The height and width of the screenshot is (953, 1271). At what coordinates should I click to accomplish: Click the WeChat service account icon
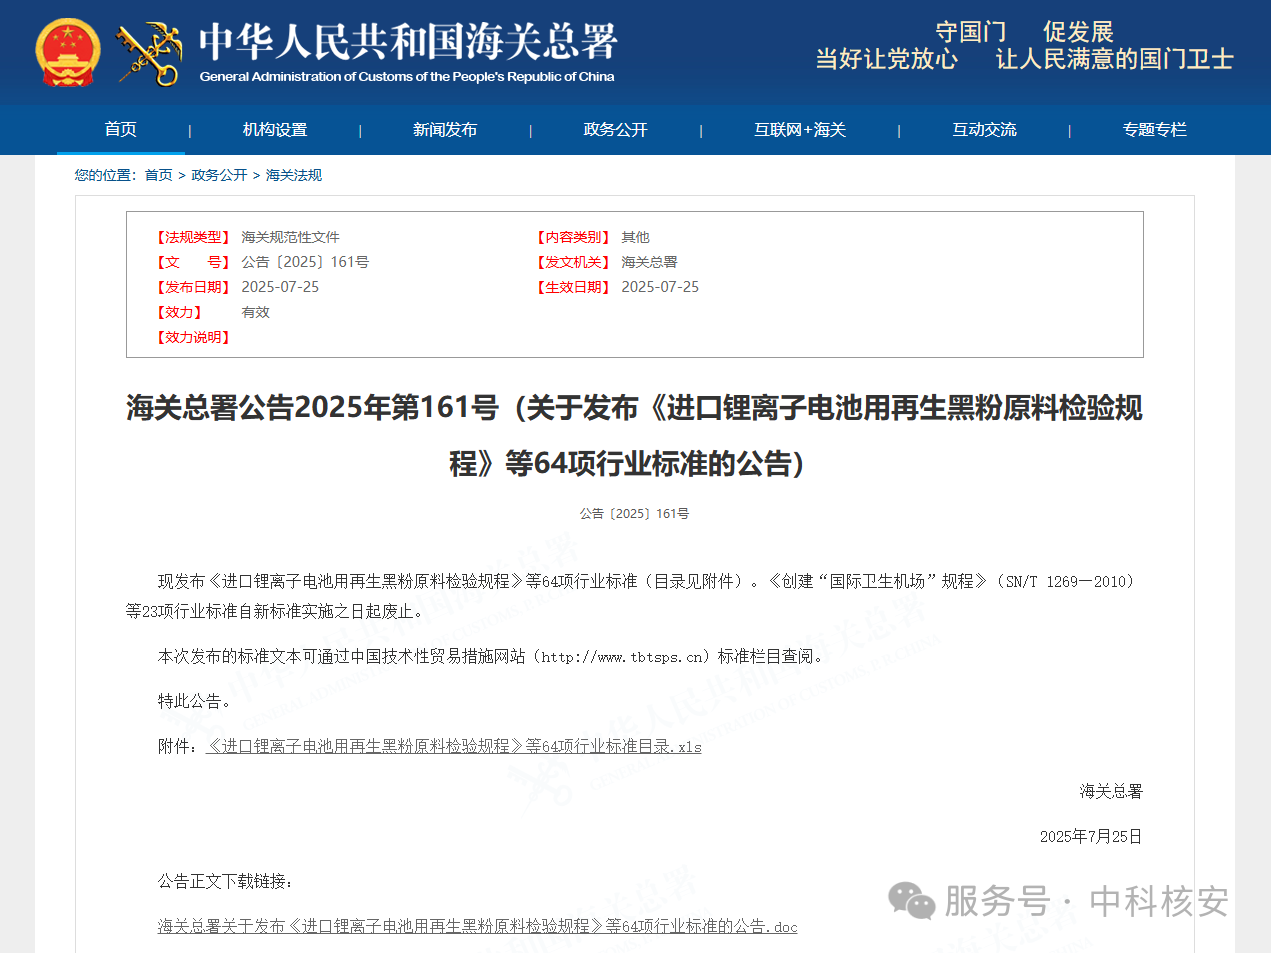pos(911,902)
